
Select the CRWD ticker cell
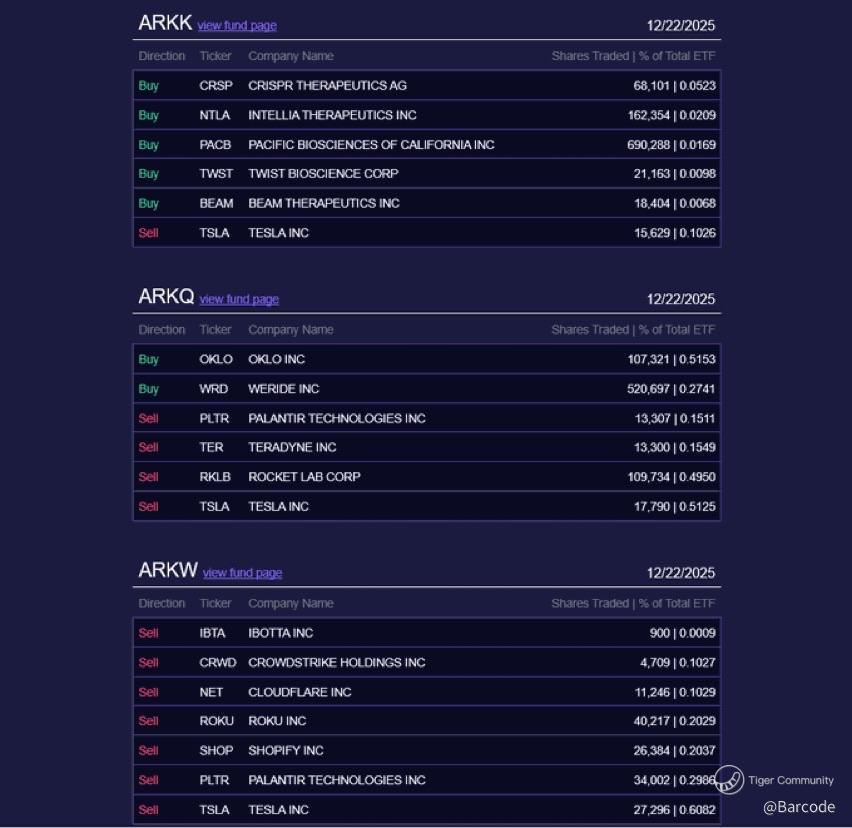pyautogui.click(x=218, y=663)
